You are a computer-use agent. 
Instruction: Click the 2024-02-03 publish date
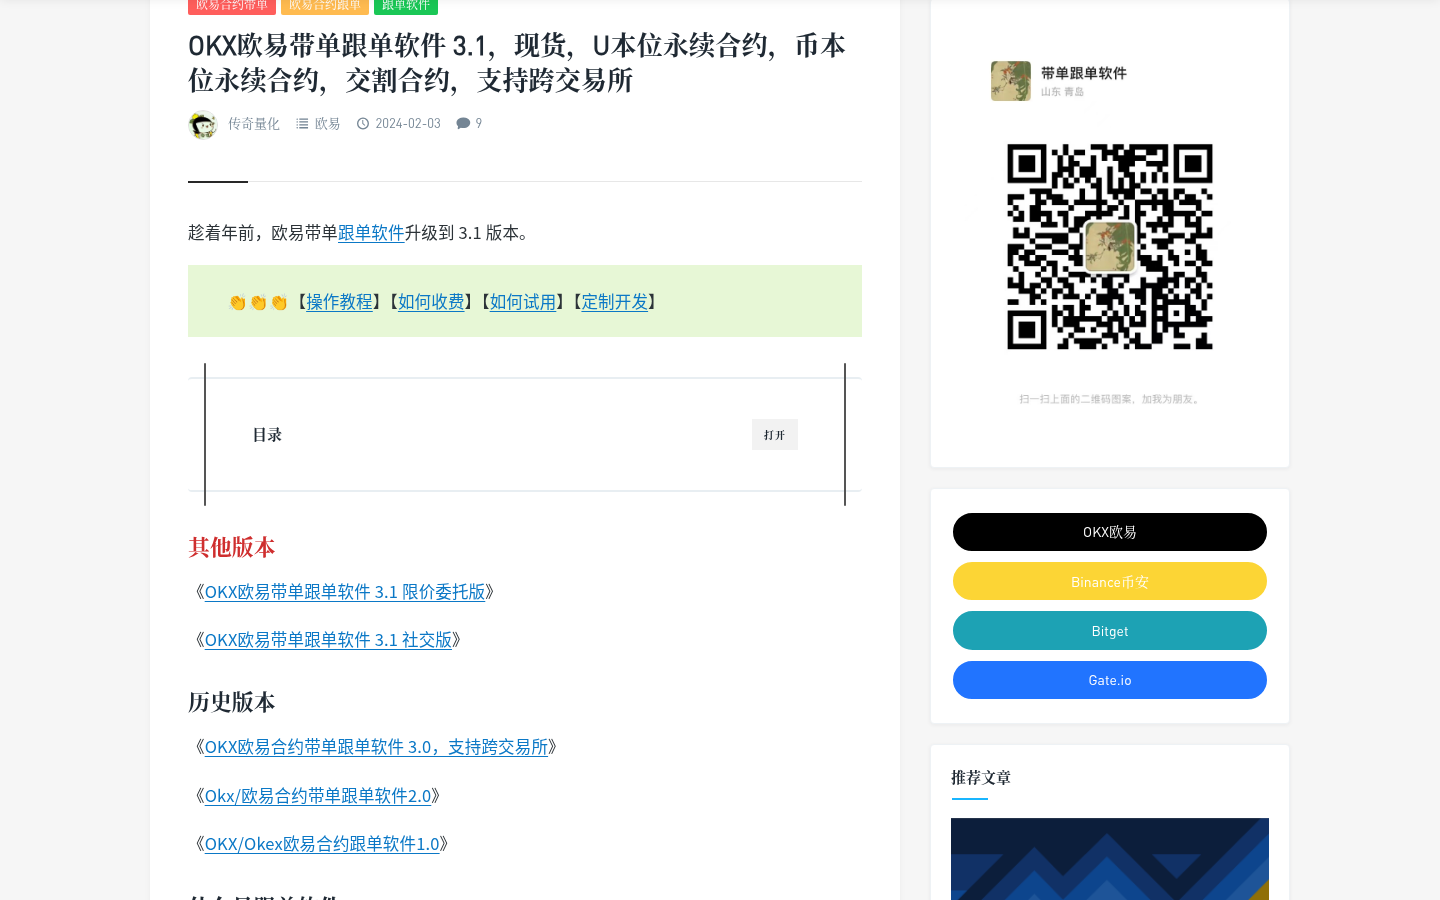(408, 124)
